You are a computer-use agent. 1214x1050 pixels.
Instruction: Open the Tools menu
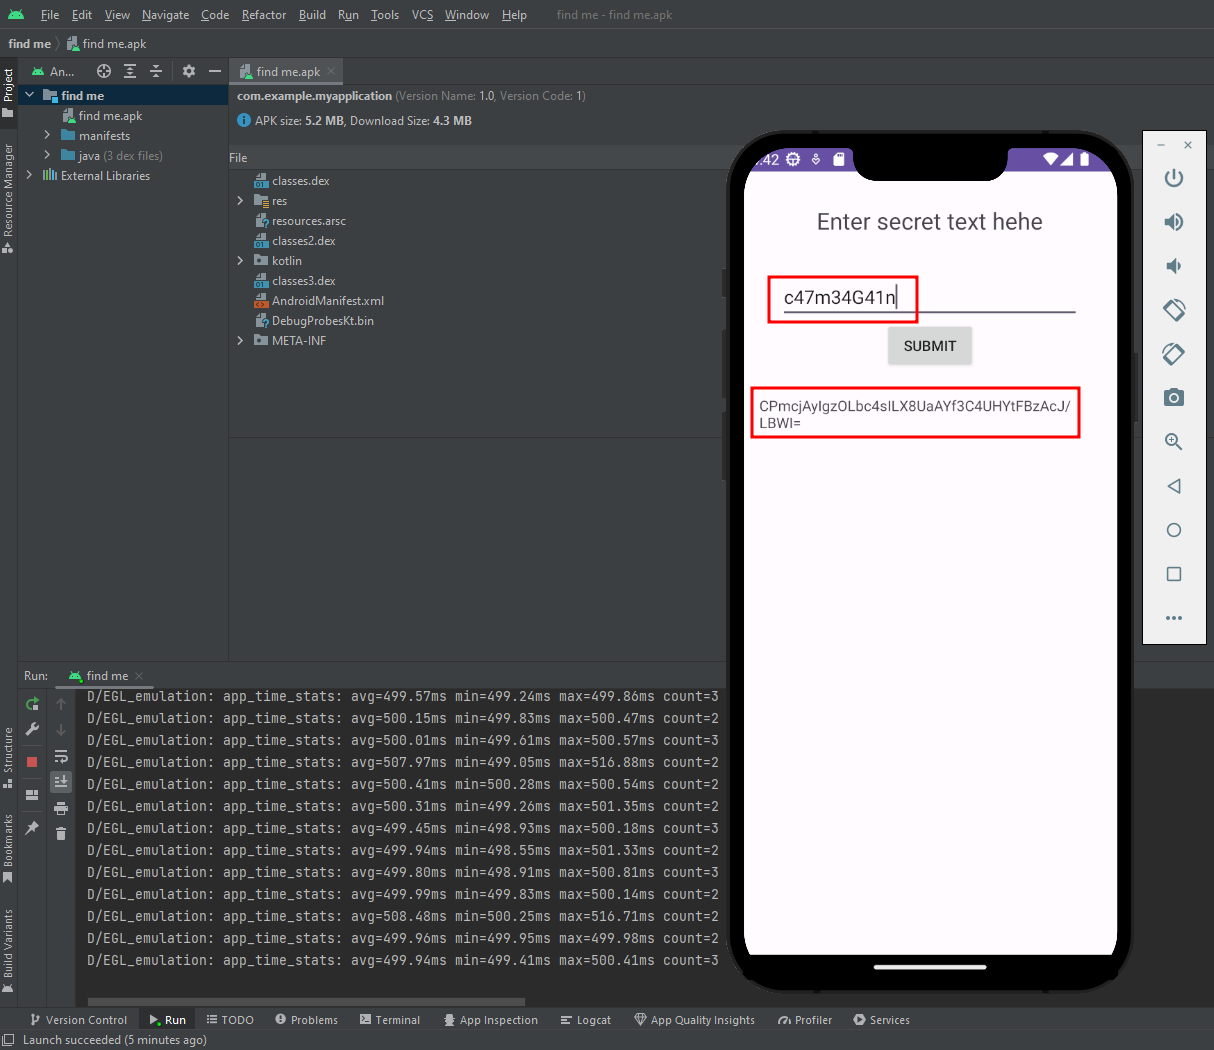coord(385,15)
